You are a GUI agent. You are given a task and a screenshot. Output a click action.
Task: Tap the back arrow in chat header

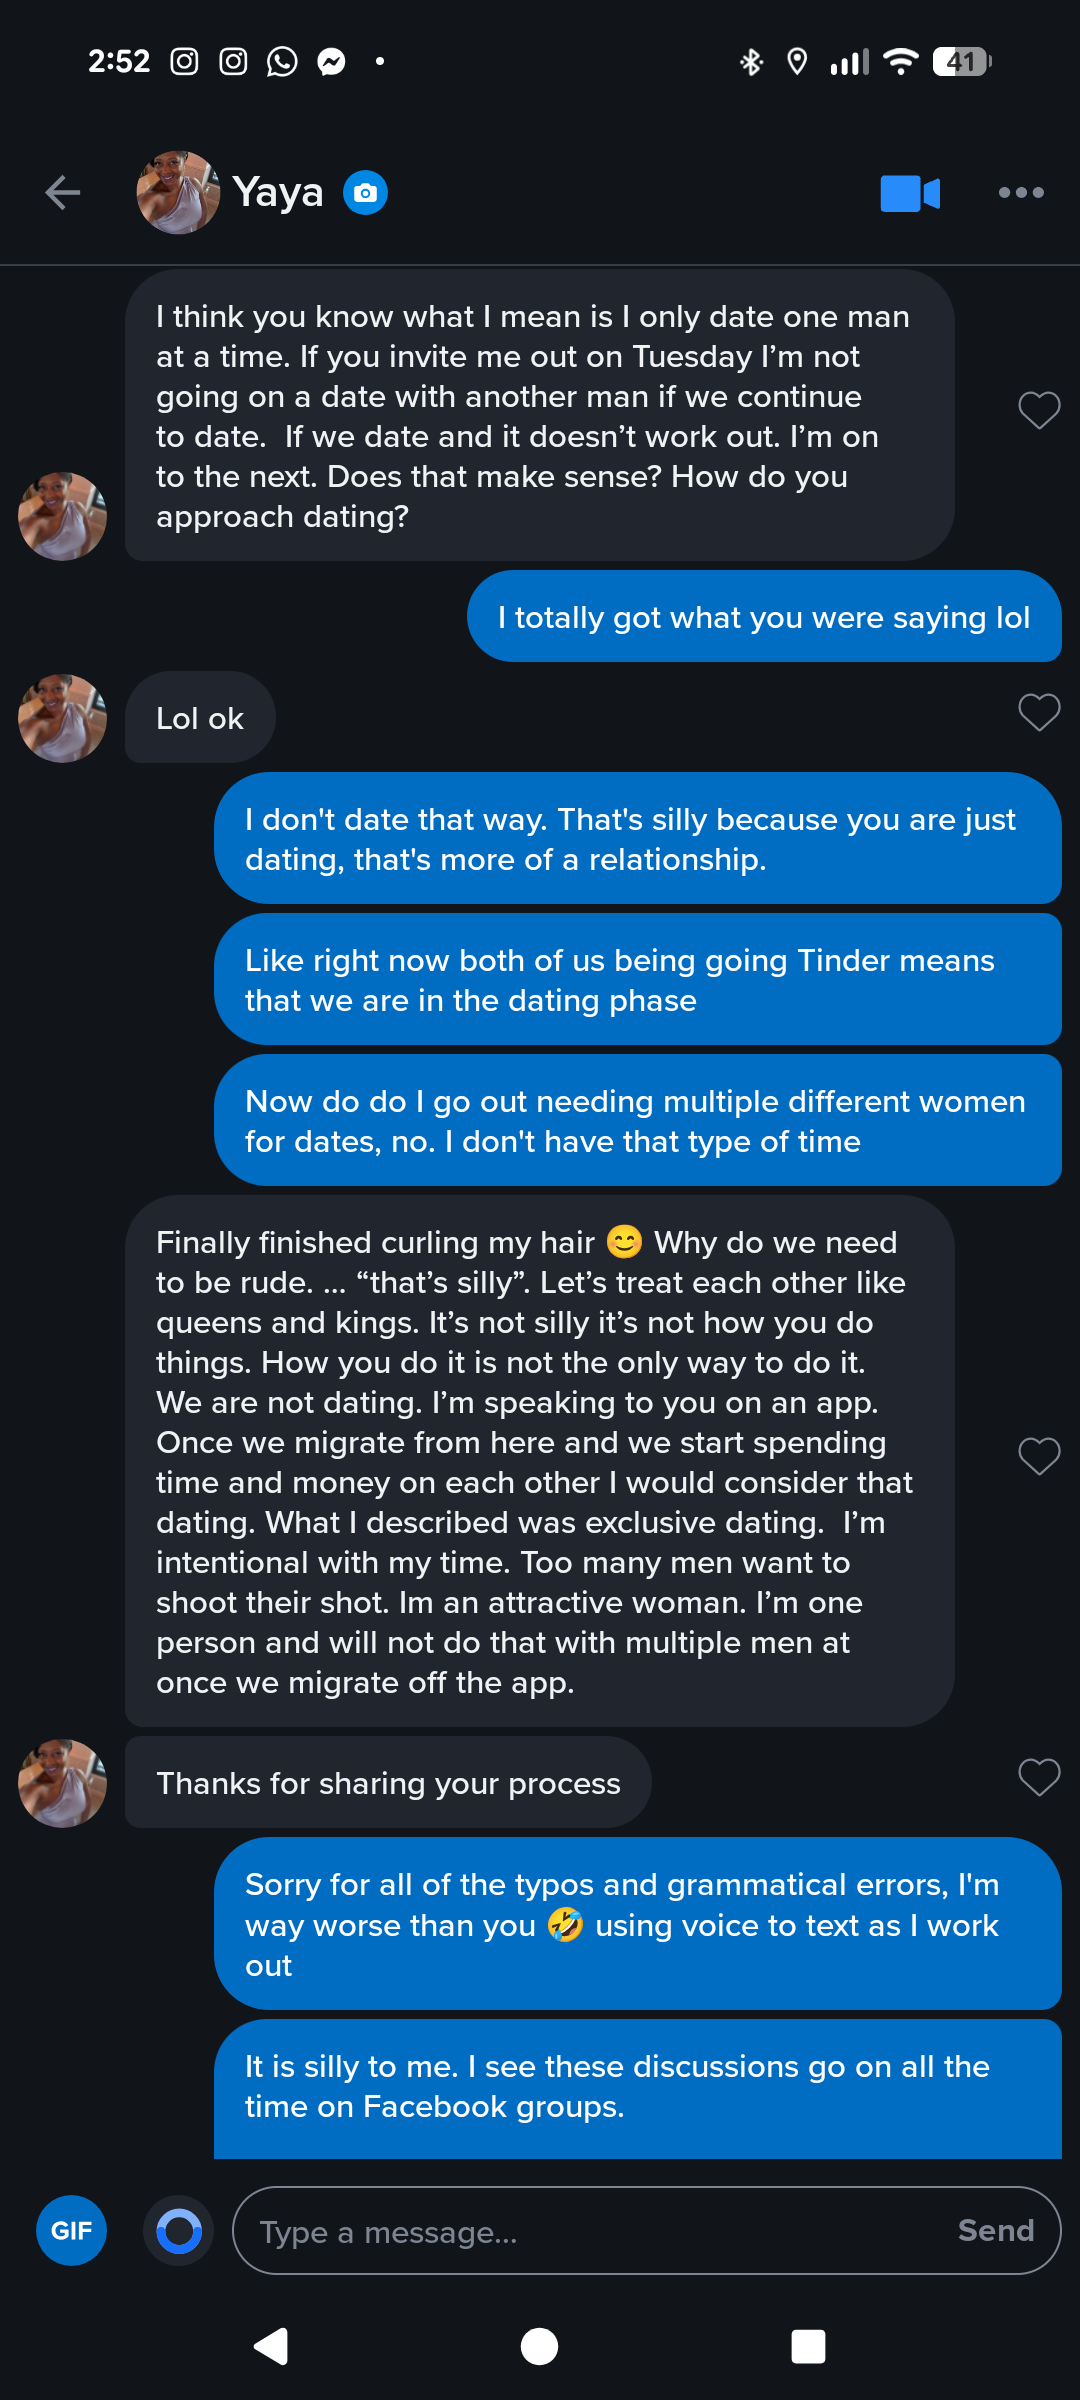(x=63, y=193)
